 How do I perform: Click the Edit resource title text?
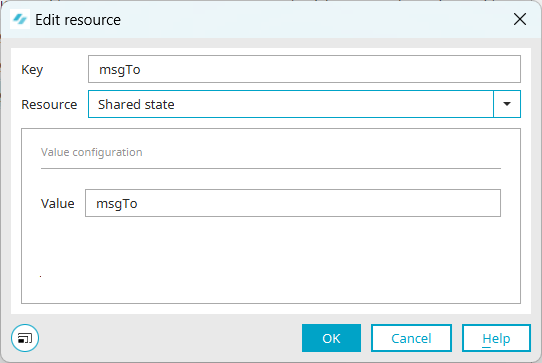pos(78,20)
